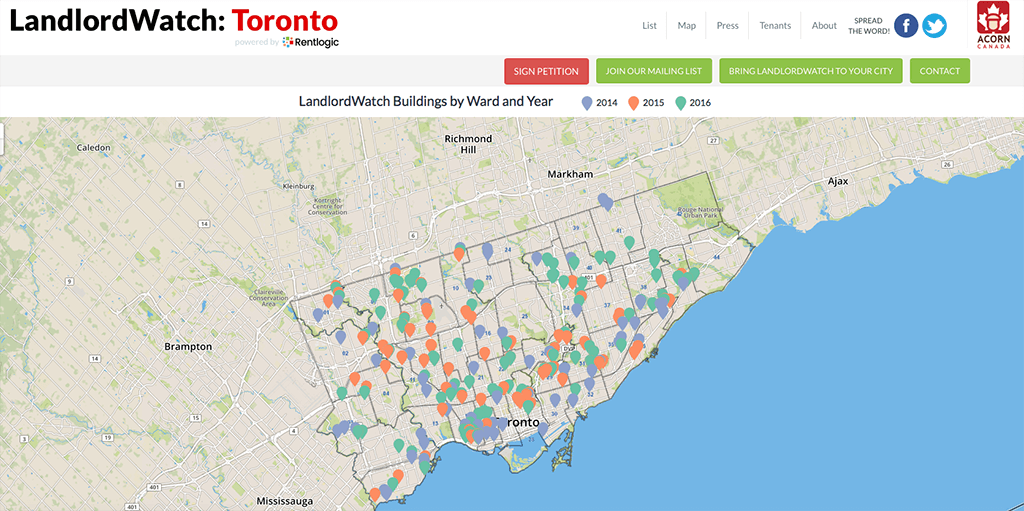1024x511 pixels.
Task: Select the purple marker beside ward 24 label
Action: click(487, 249)
